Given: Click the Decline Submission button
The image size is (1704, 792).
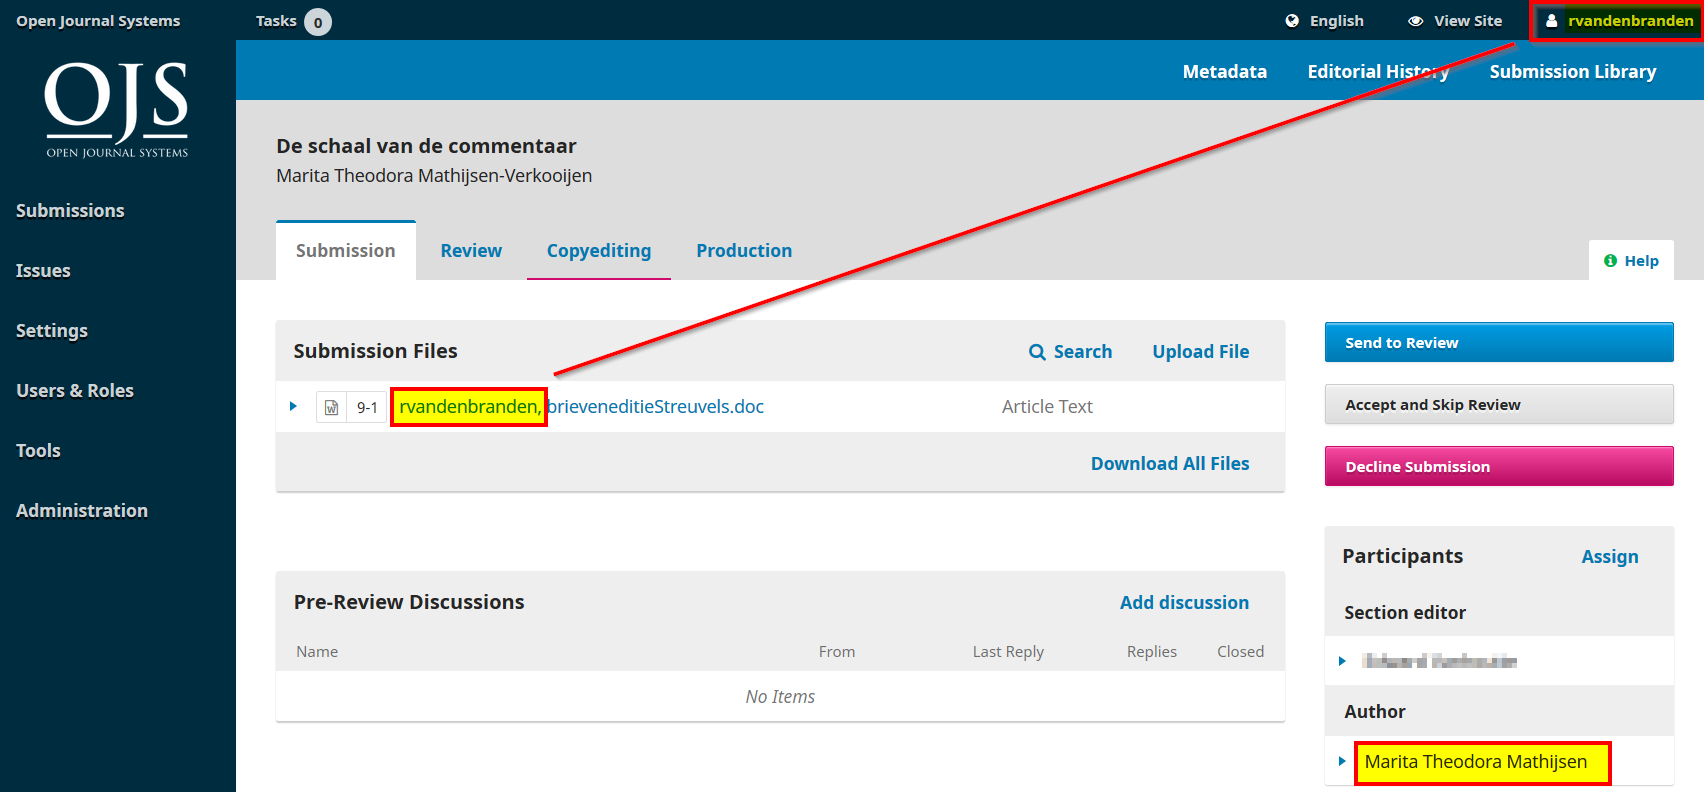Looking at the screenshot, I should click(x=1499, y=466).
